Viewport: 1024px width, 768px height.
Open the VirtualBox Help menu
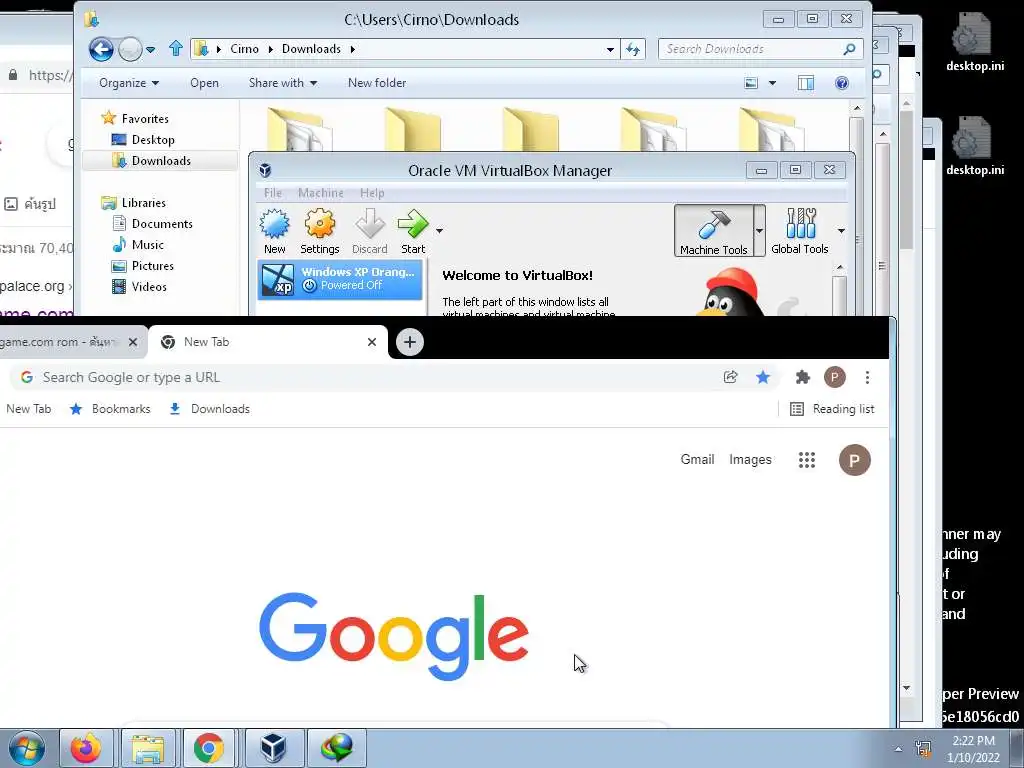(372, 193)
